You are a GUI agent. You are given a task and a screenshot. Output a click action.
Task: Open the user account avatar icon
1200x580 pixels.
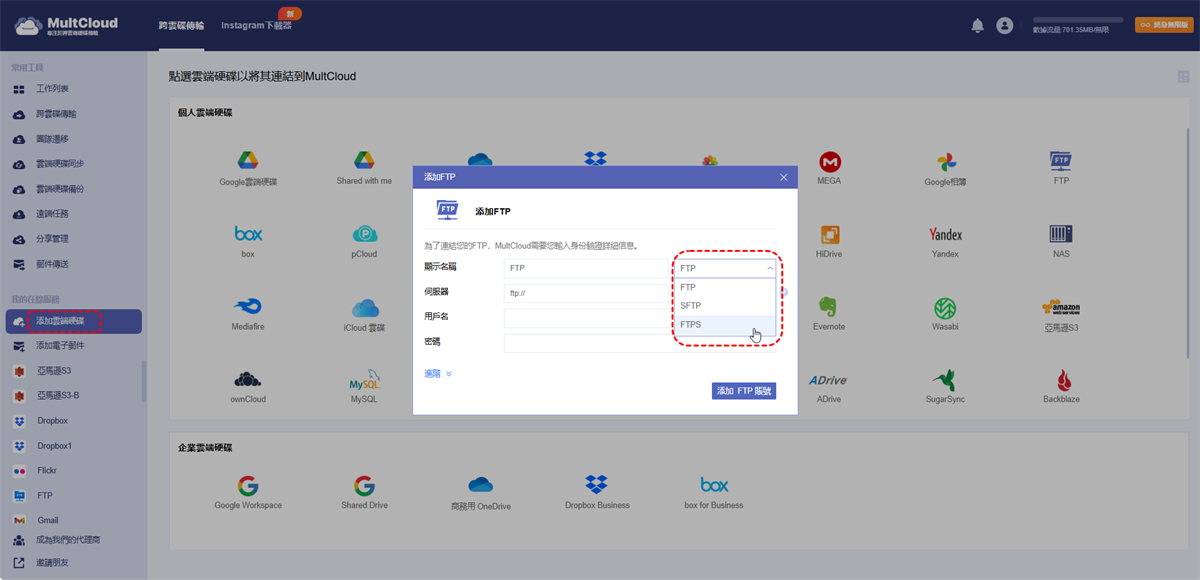[x=1005, y=26]
